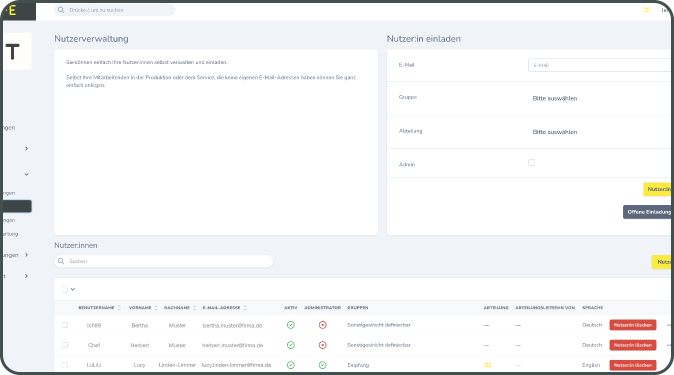Image resolution: width=674 pixels, height=375 pixels.
Task: Click the red Administrator icon for Bertha
Action: click(322, 325)
